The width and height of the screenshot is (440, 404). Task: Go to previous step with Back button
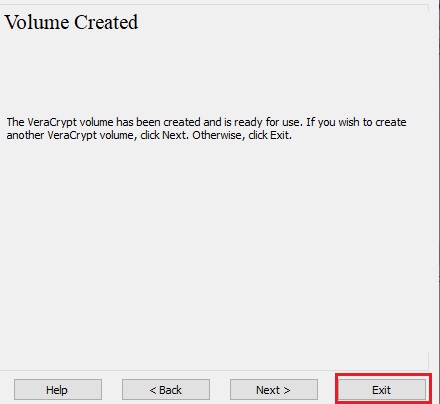point(166,389)
